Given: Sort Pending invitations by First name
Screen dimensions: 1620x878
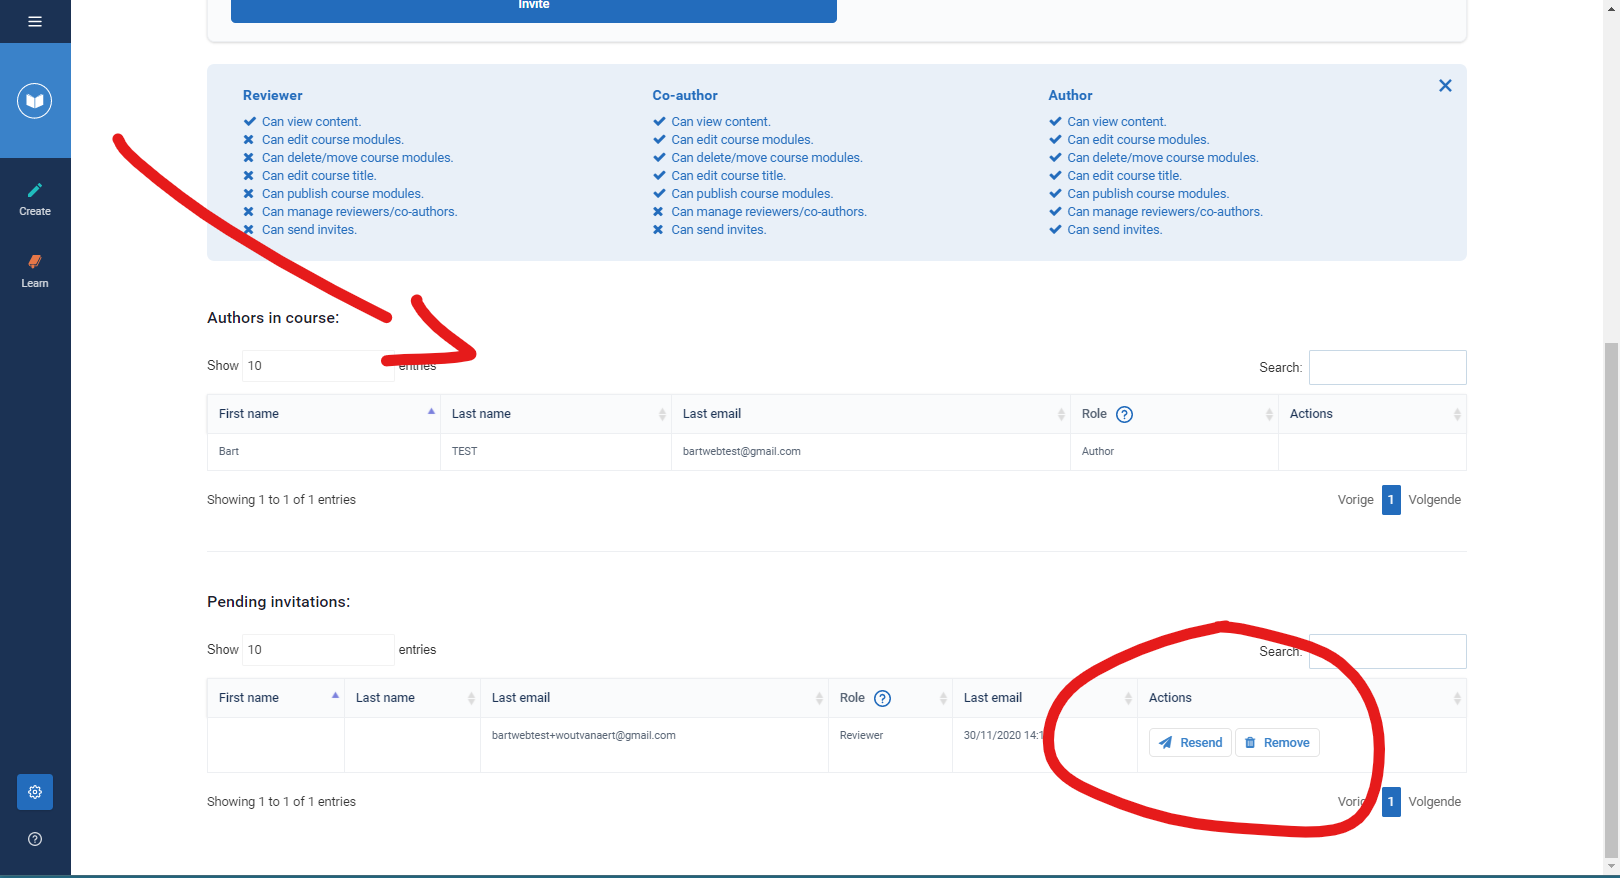Looking at the screenshot, I should coord(276,698).
